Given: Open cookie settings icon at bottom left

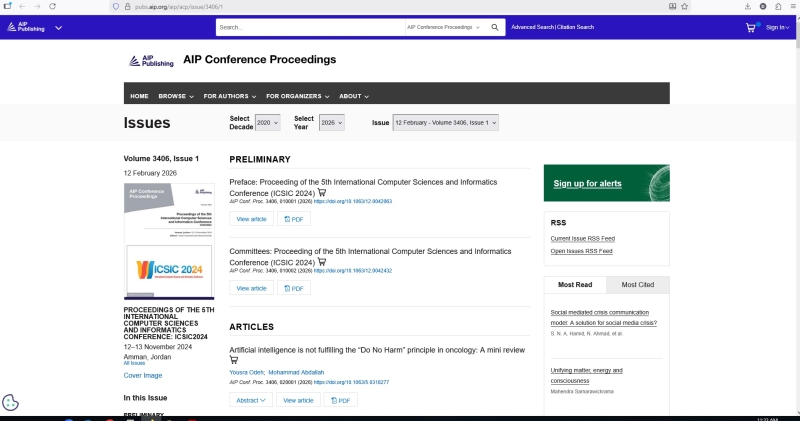Looking at the screenshot, I should 11,402.
